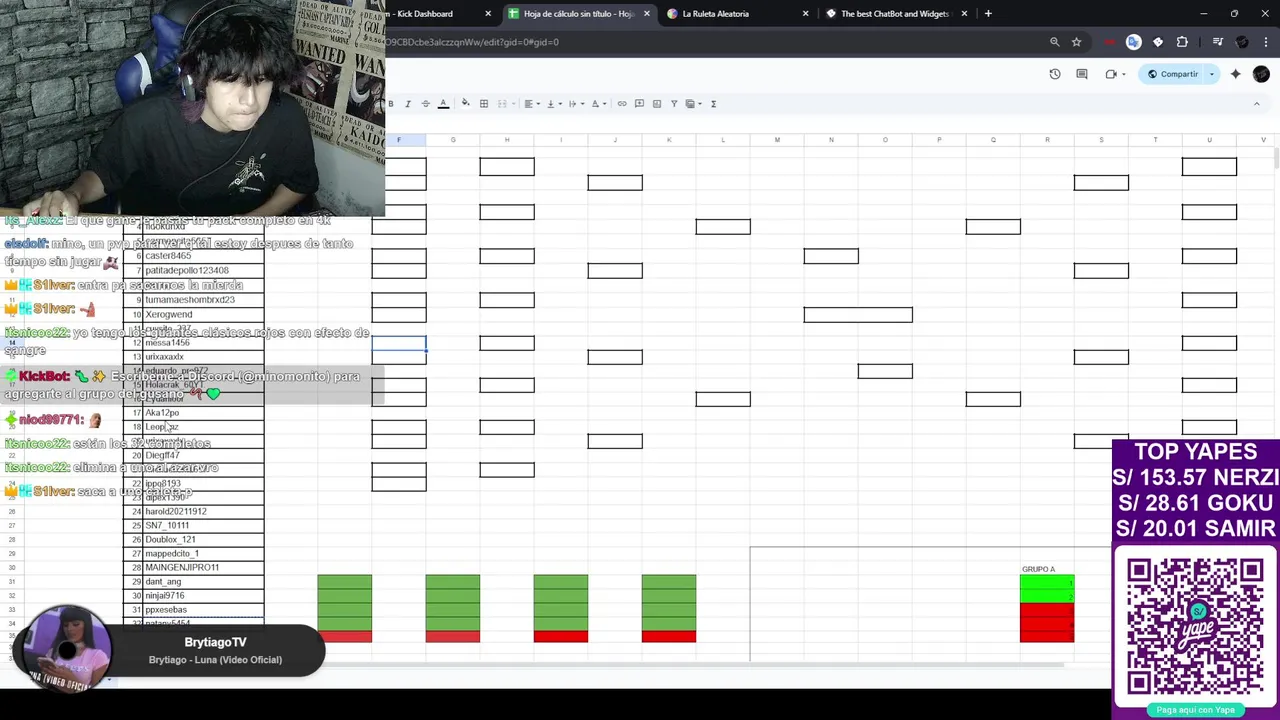Toggle italic formatting in Sheets toolbar

(408, 104)
